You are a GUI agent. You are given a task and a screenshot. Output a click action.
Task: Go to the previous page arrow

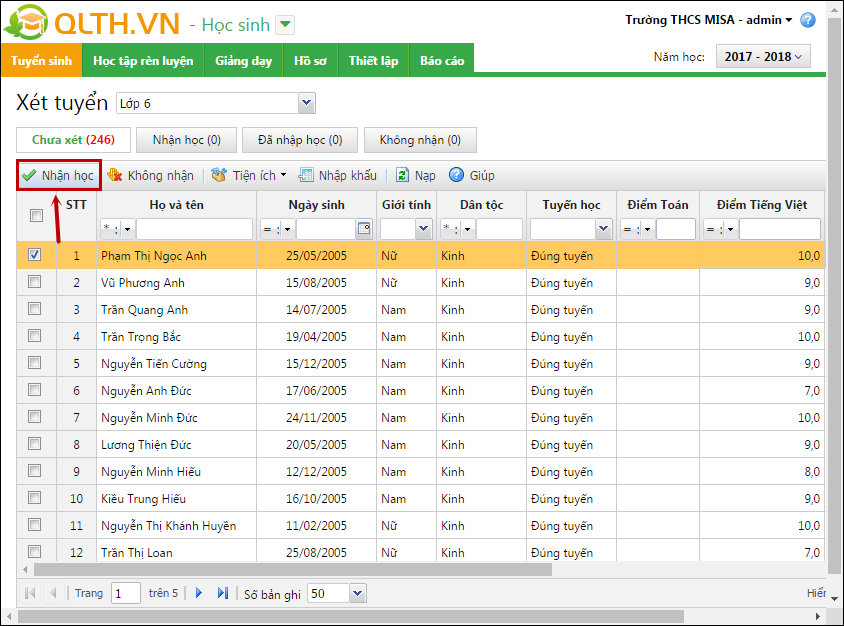53,593
